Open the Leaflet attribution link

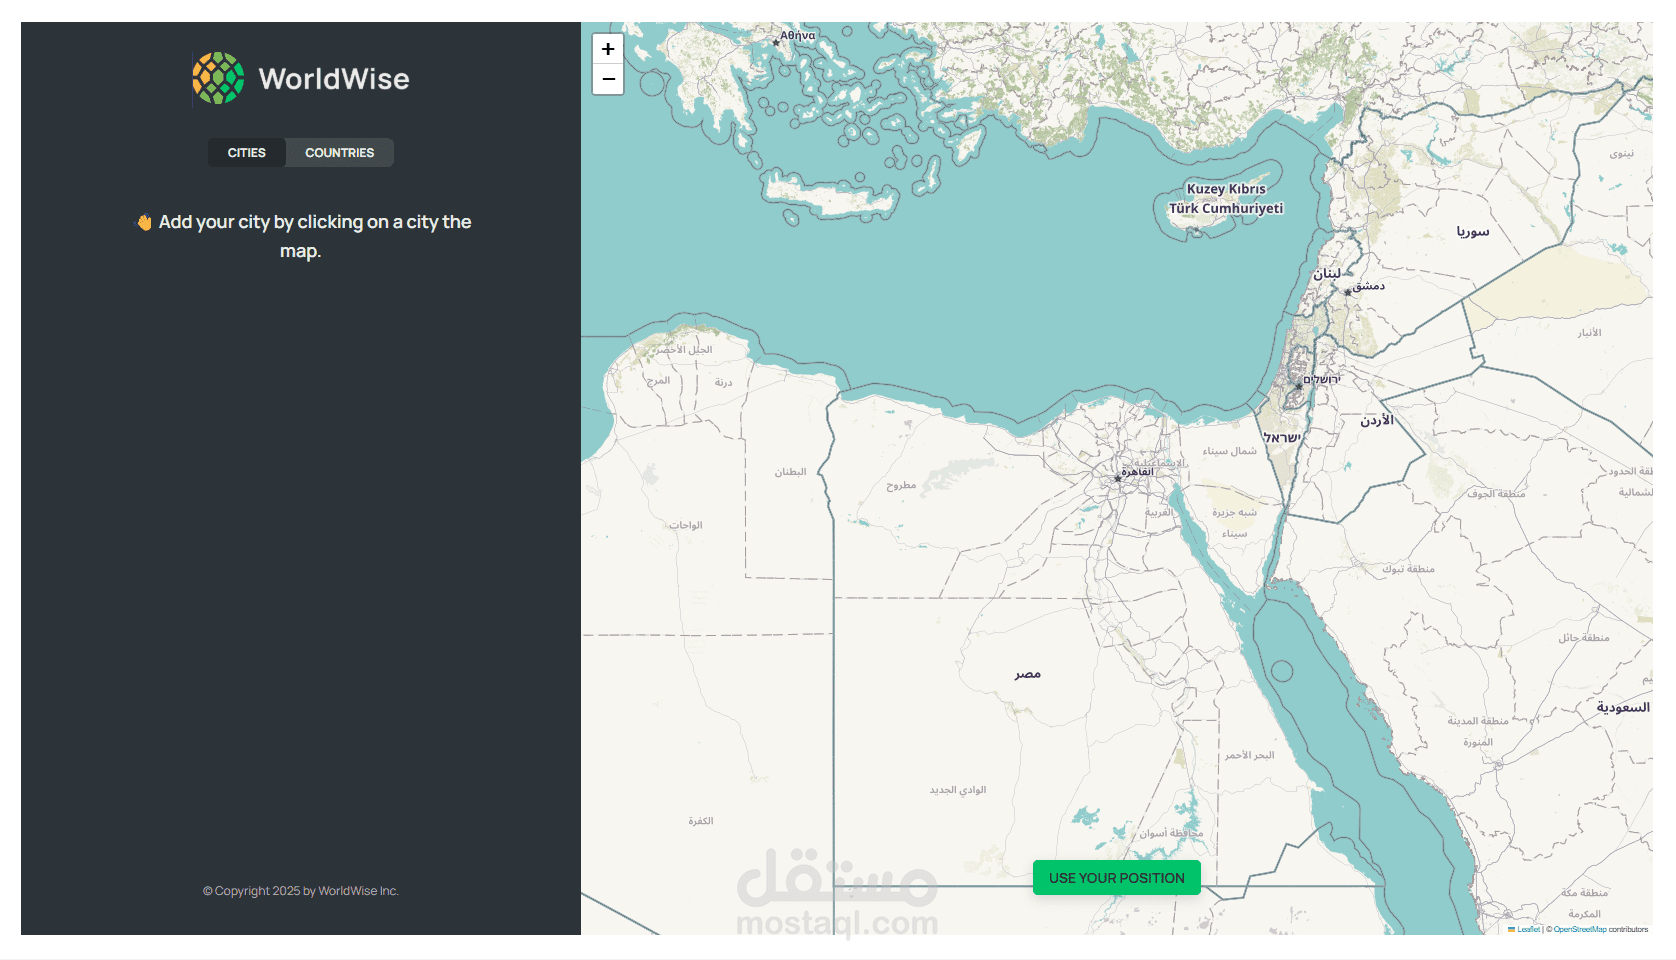click(1528, 930)
